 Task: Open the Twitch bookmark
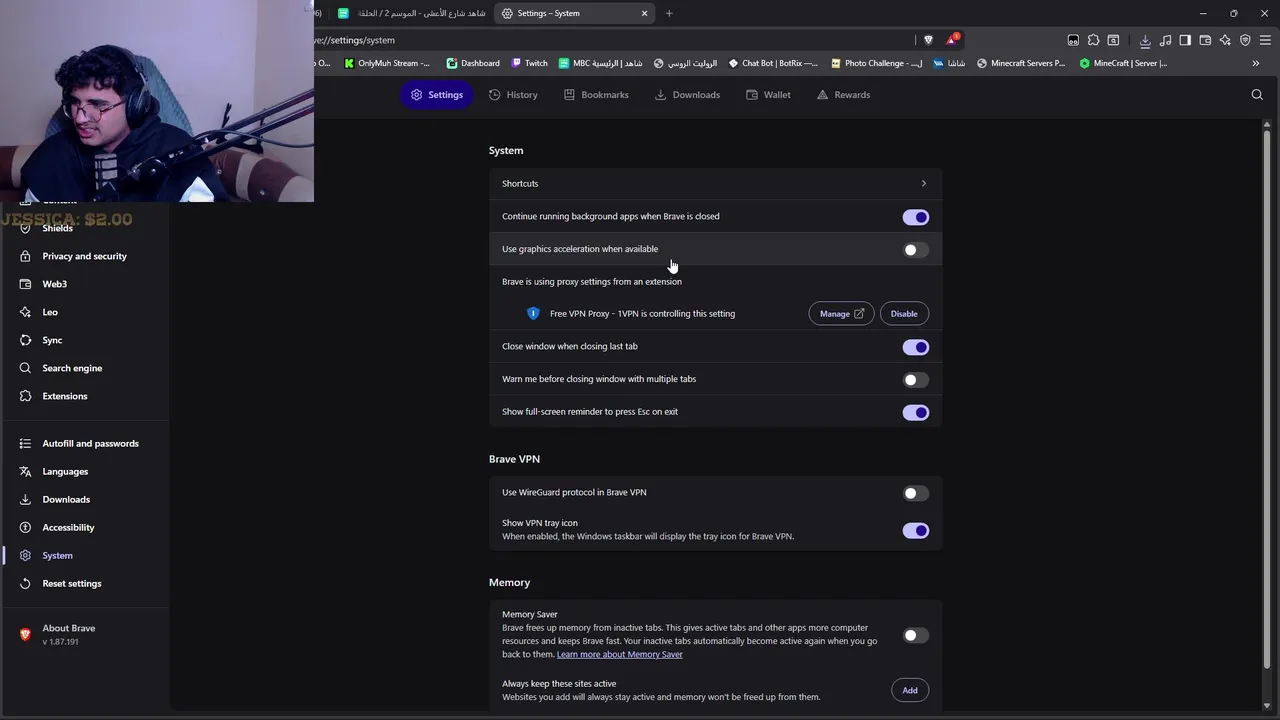point(529,63)
